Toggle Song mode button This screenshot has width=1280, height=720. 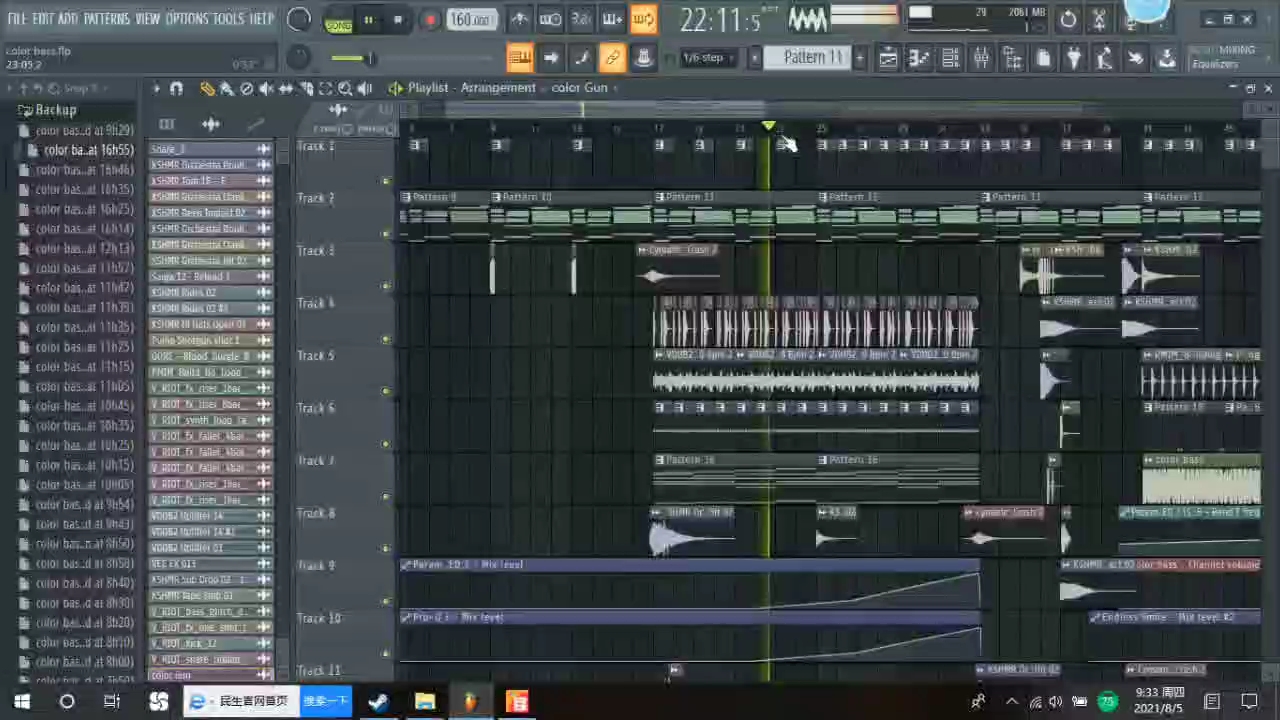[x=339, y=20]
